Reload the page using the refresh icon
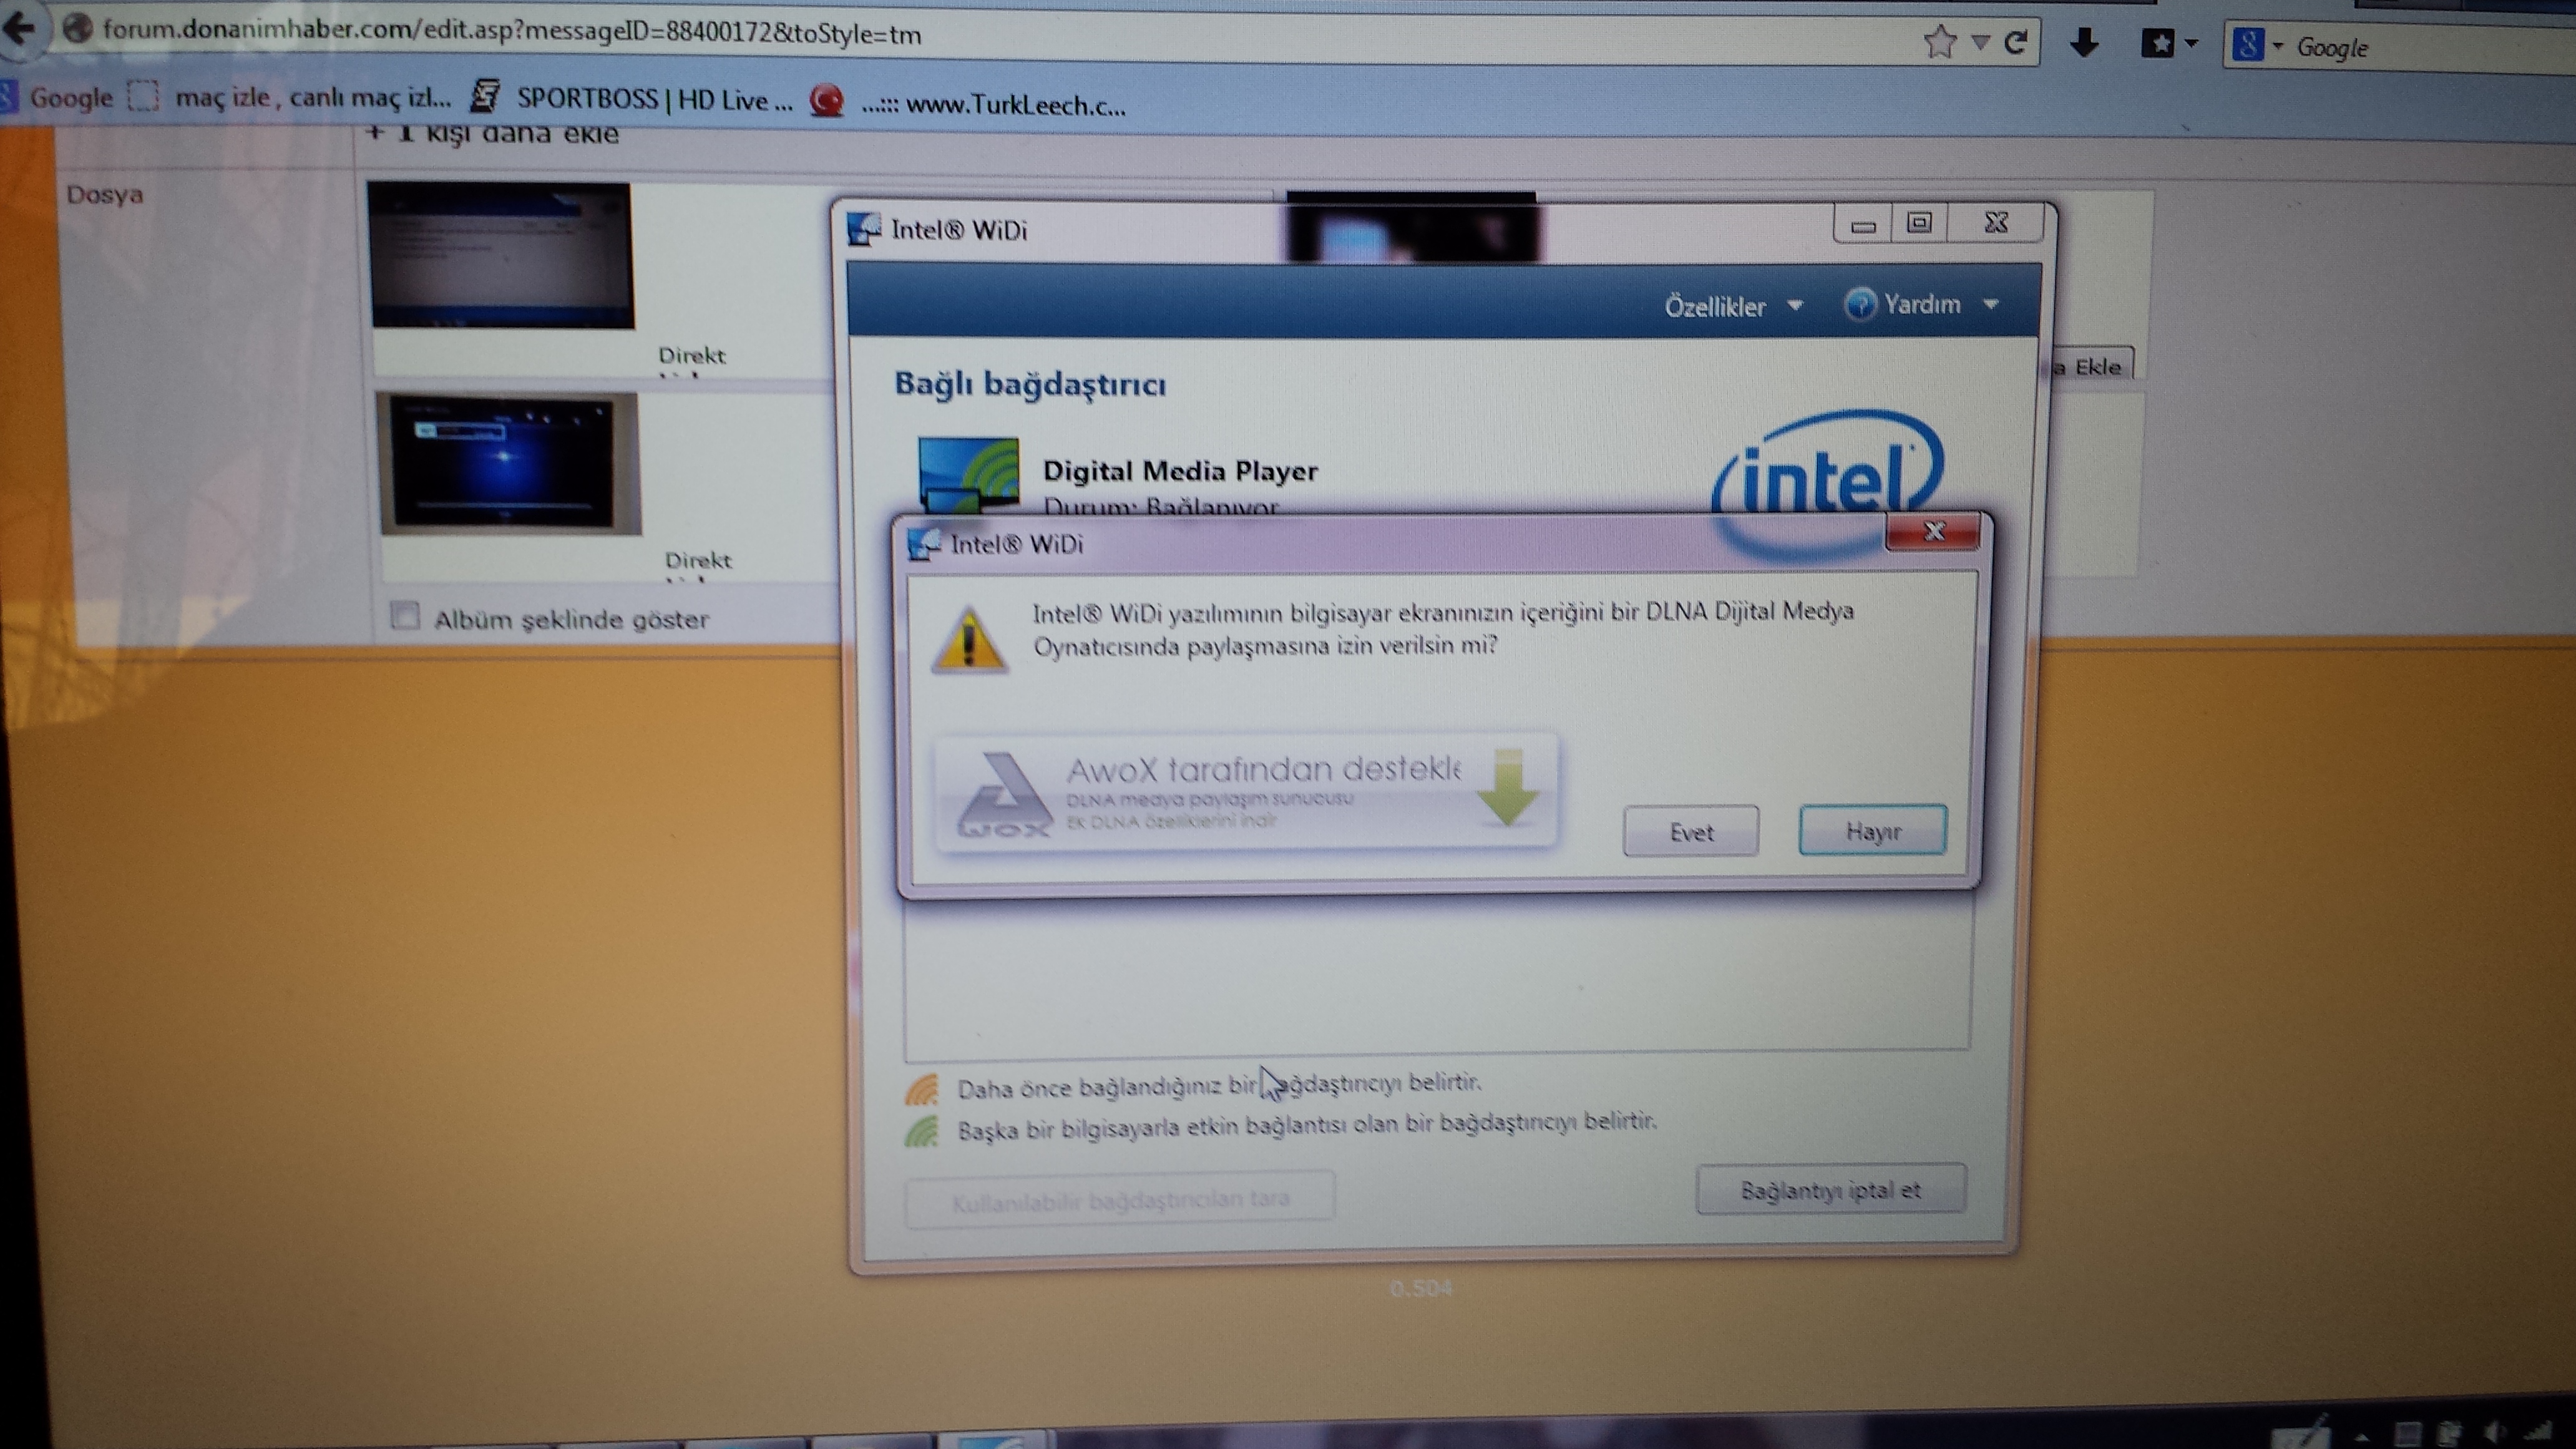 point(2016,42)
